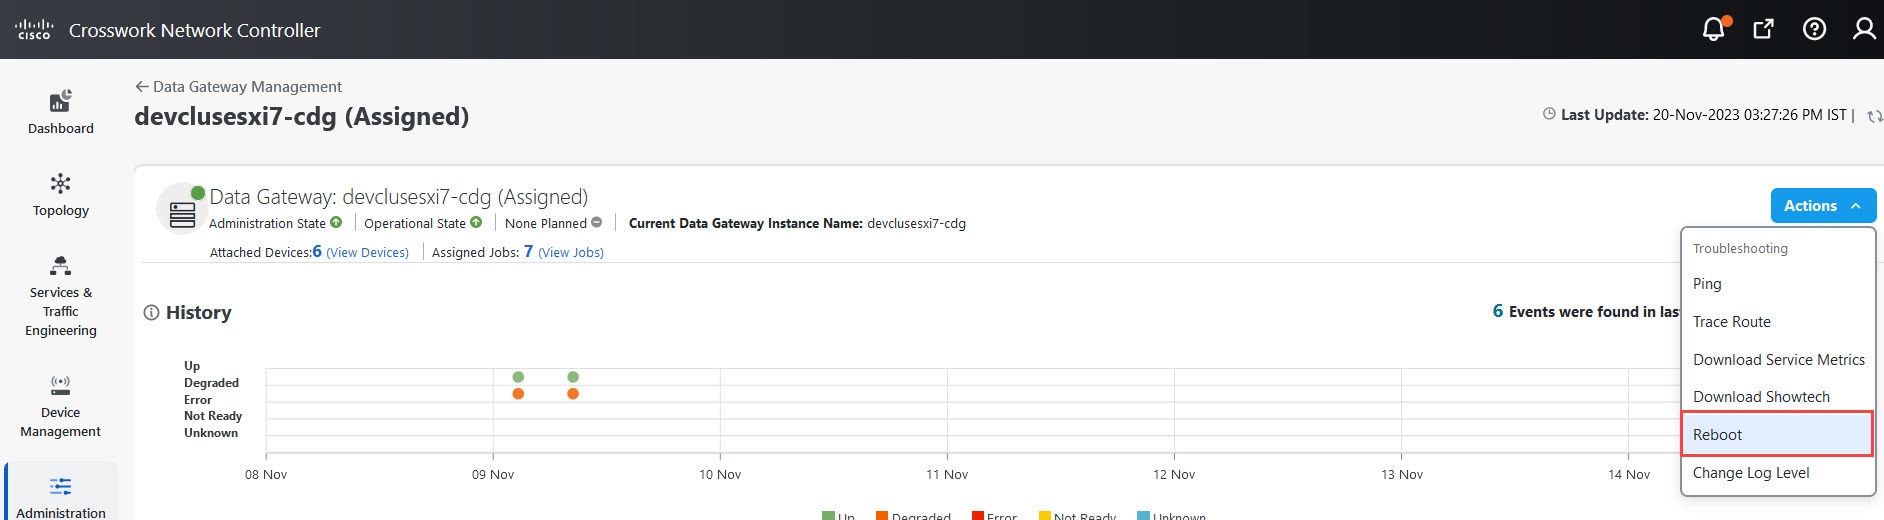This screenshot has height=520, width=1884.
Task: Choose Download Service Metrics
Action: click(1777, 360)
